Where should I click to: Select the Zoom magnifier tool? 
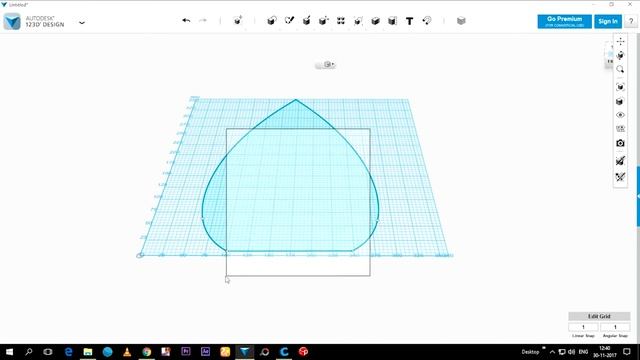tap(620, 69)
